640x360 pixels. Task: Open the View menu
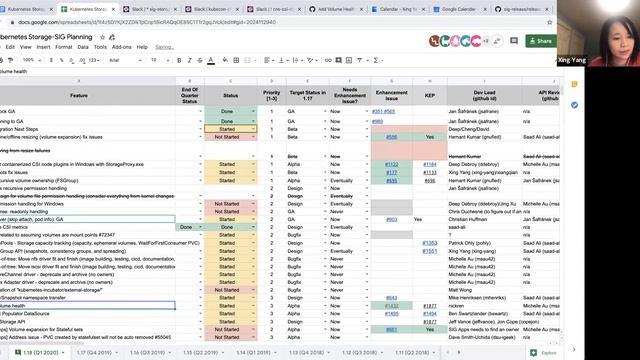coord(25,47)
